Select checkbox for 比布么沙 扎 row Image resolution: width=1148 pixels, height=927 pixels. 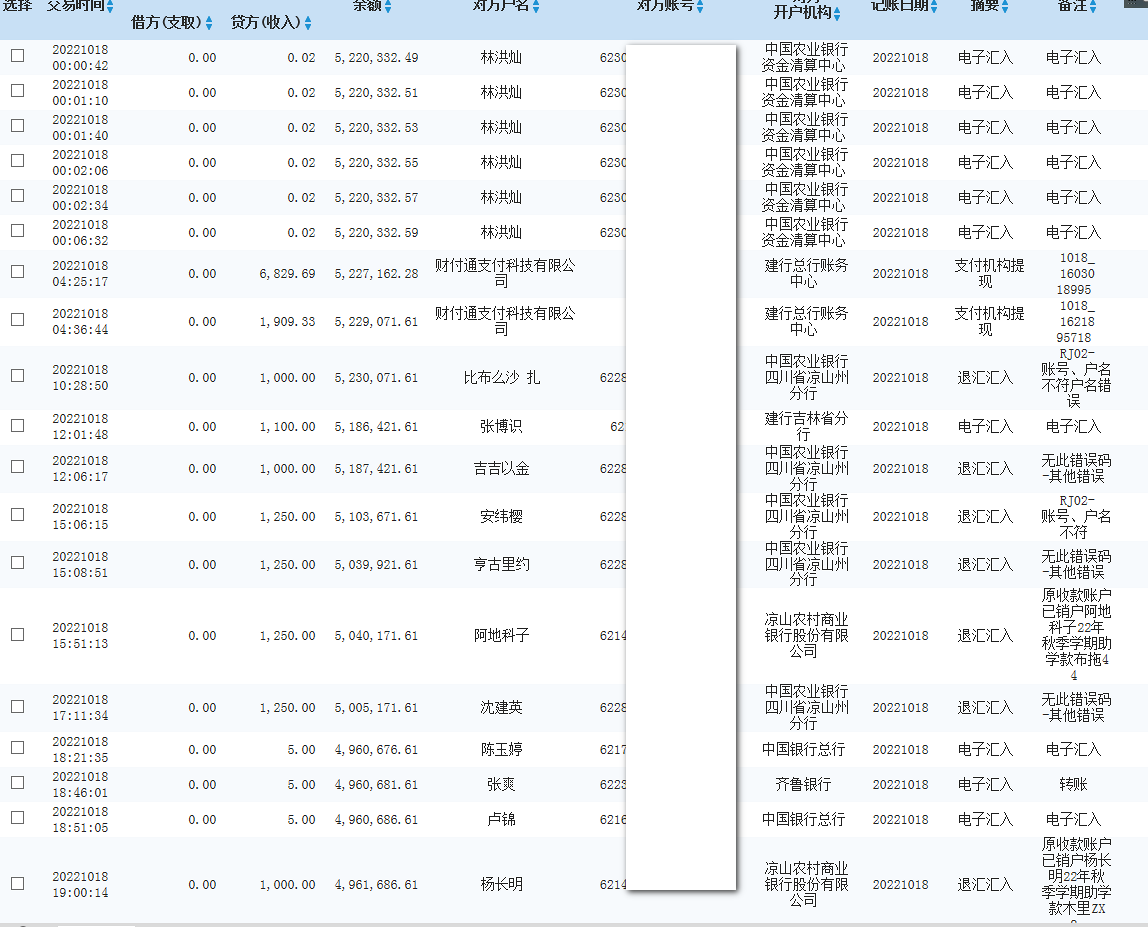click(18, 376)
